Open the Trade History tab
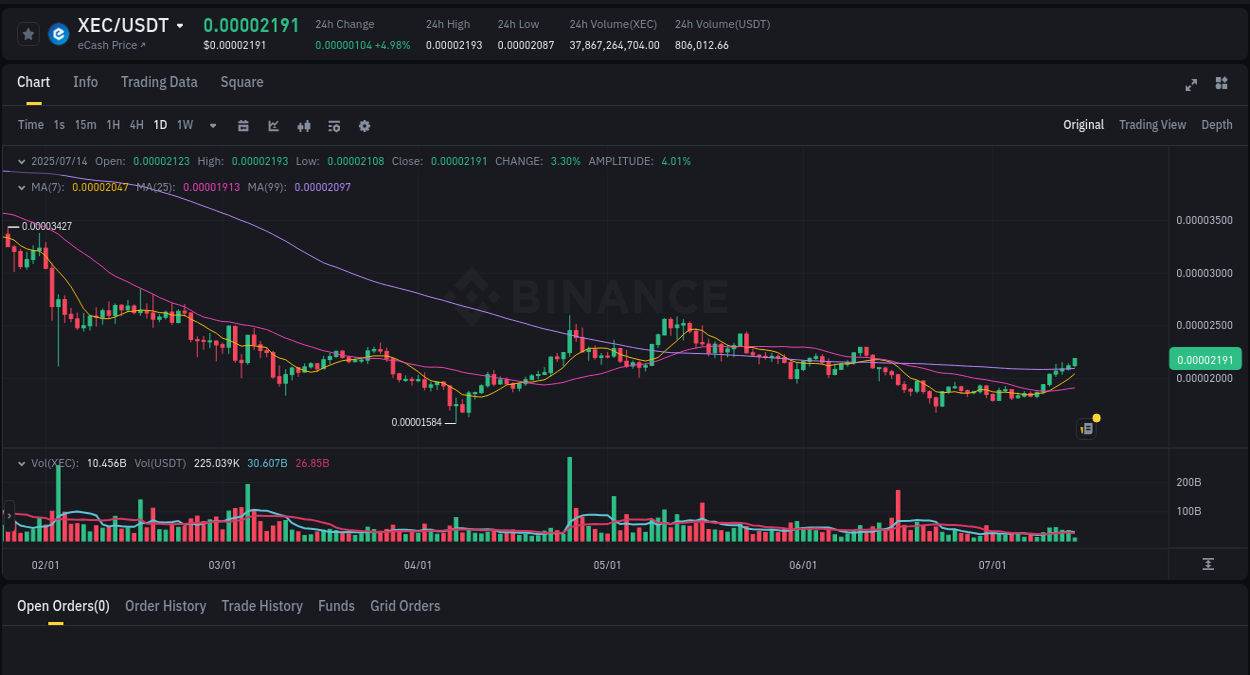Viewport: 1250px width, 675px height. 262,606
